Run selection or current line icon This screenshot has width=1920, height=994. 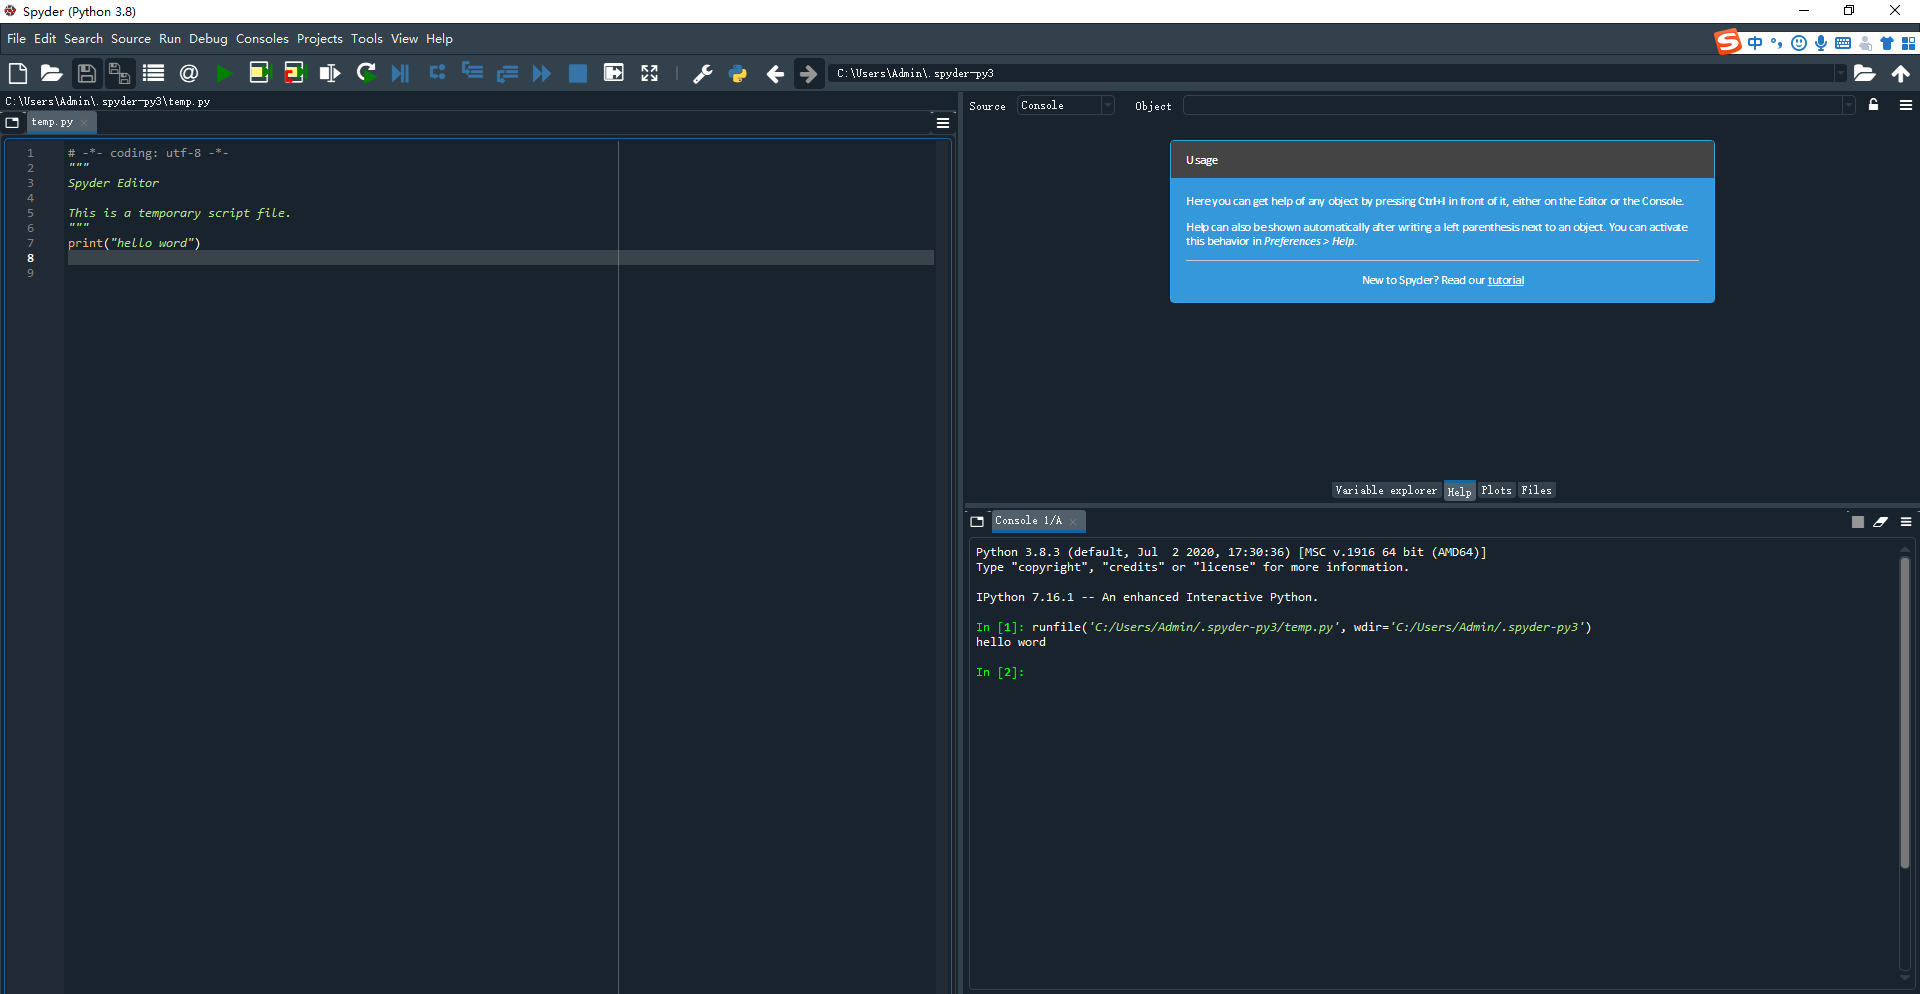coord(330,73)
